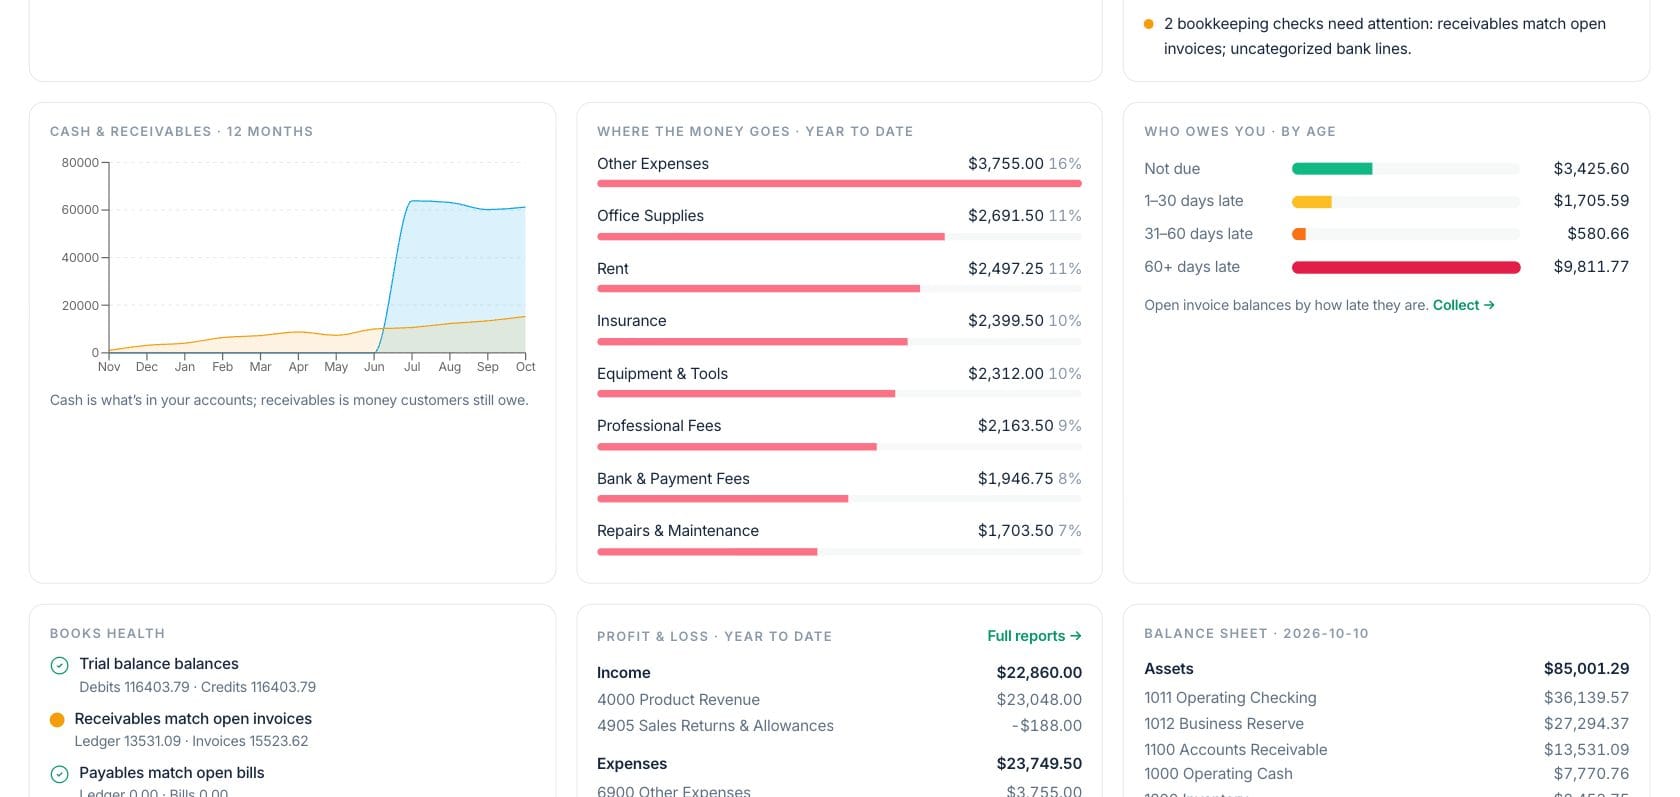Click 1000 Operating Cash account
The image size is (1680, 797).
click(x=1386, y=774)
